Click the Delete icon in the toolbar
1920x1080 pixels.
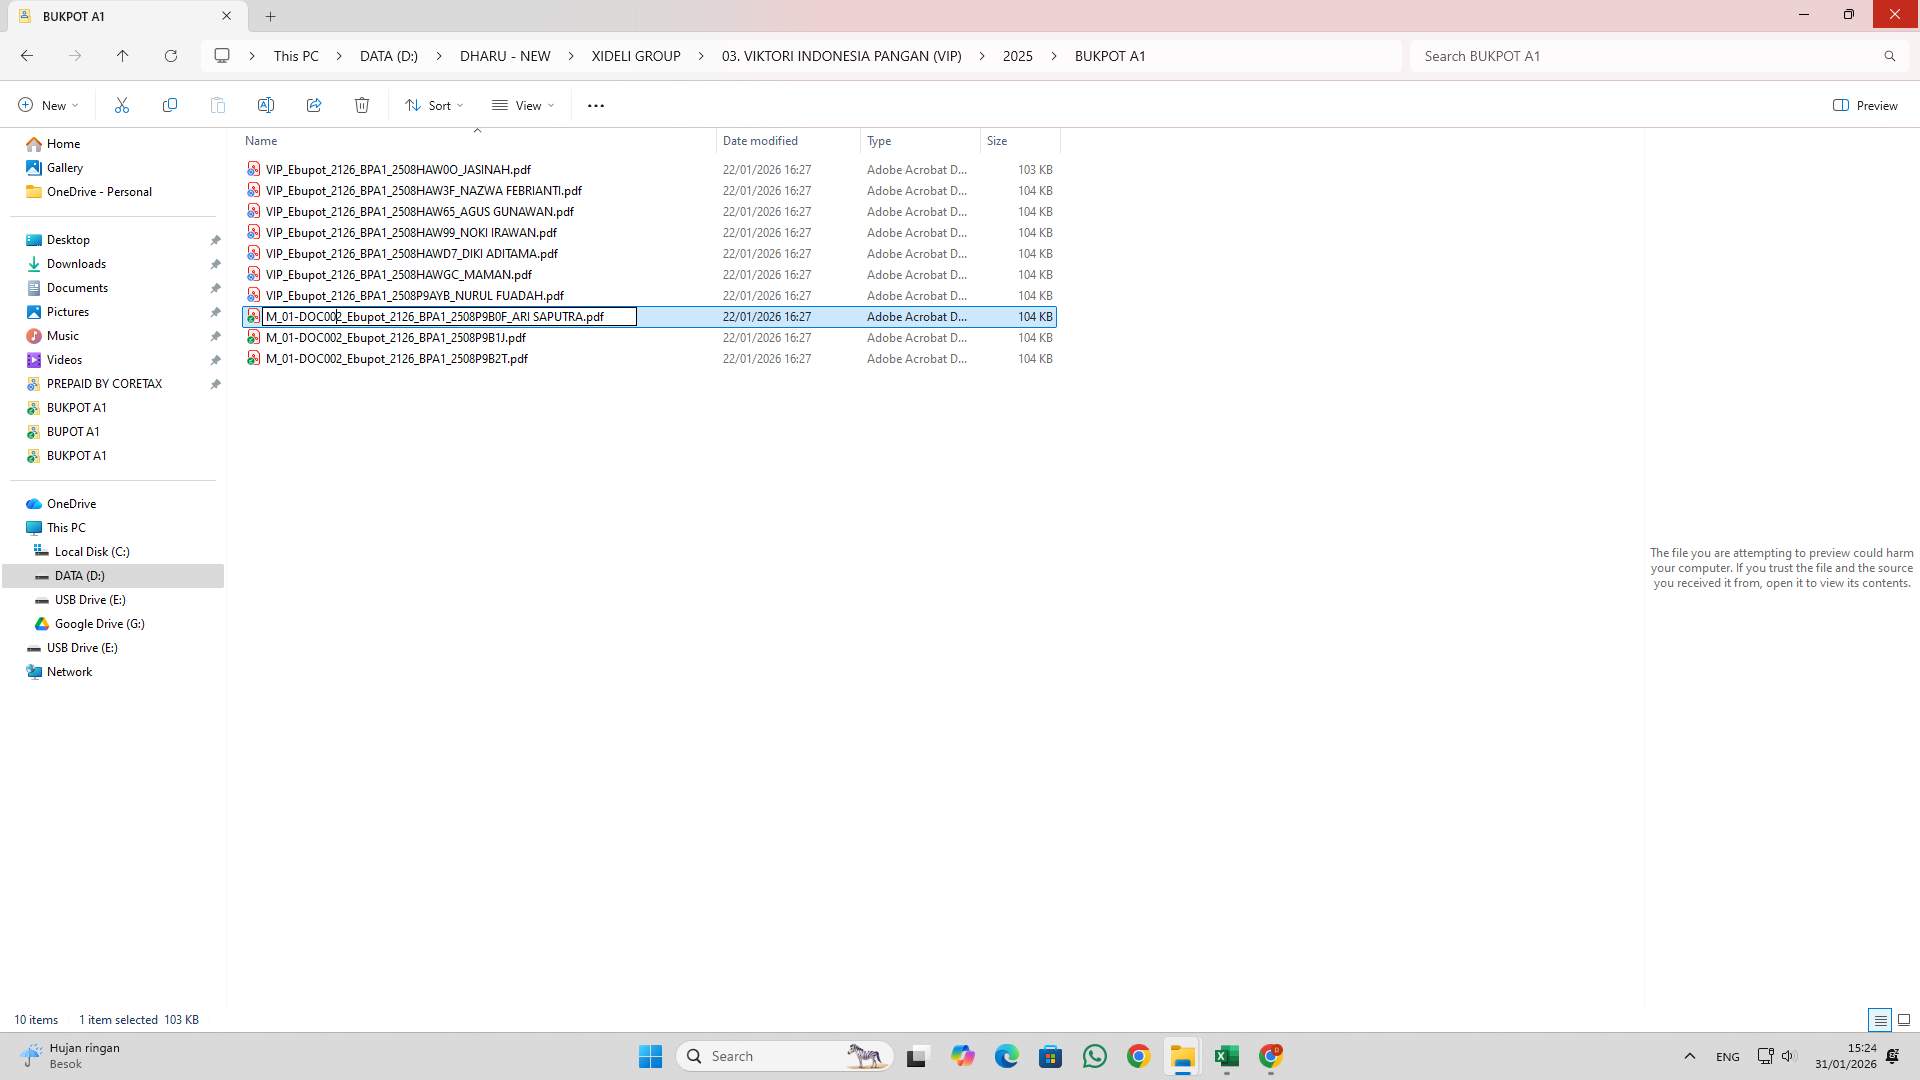point(362,105)
